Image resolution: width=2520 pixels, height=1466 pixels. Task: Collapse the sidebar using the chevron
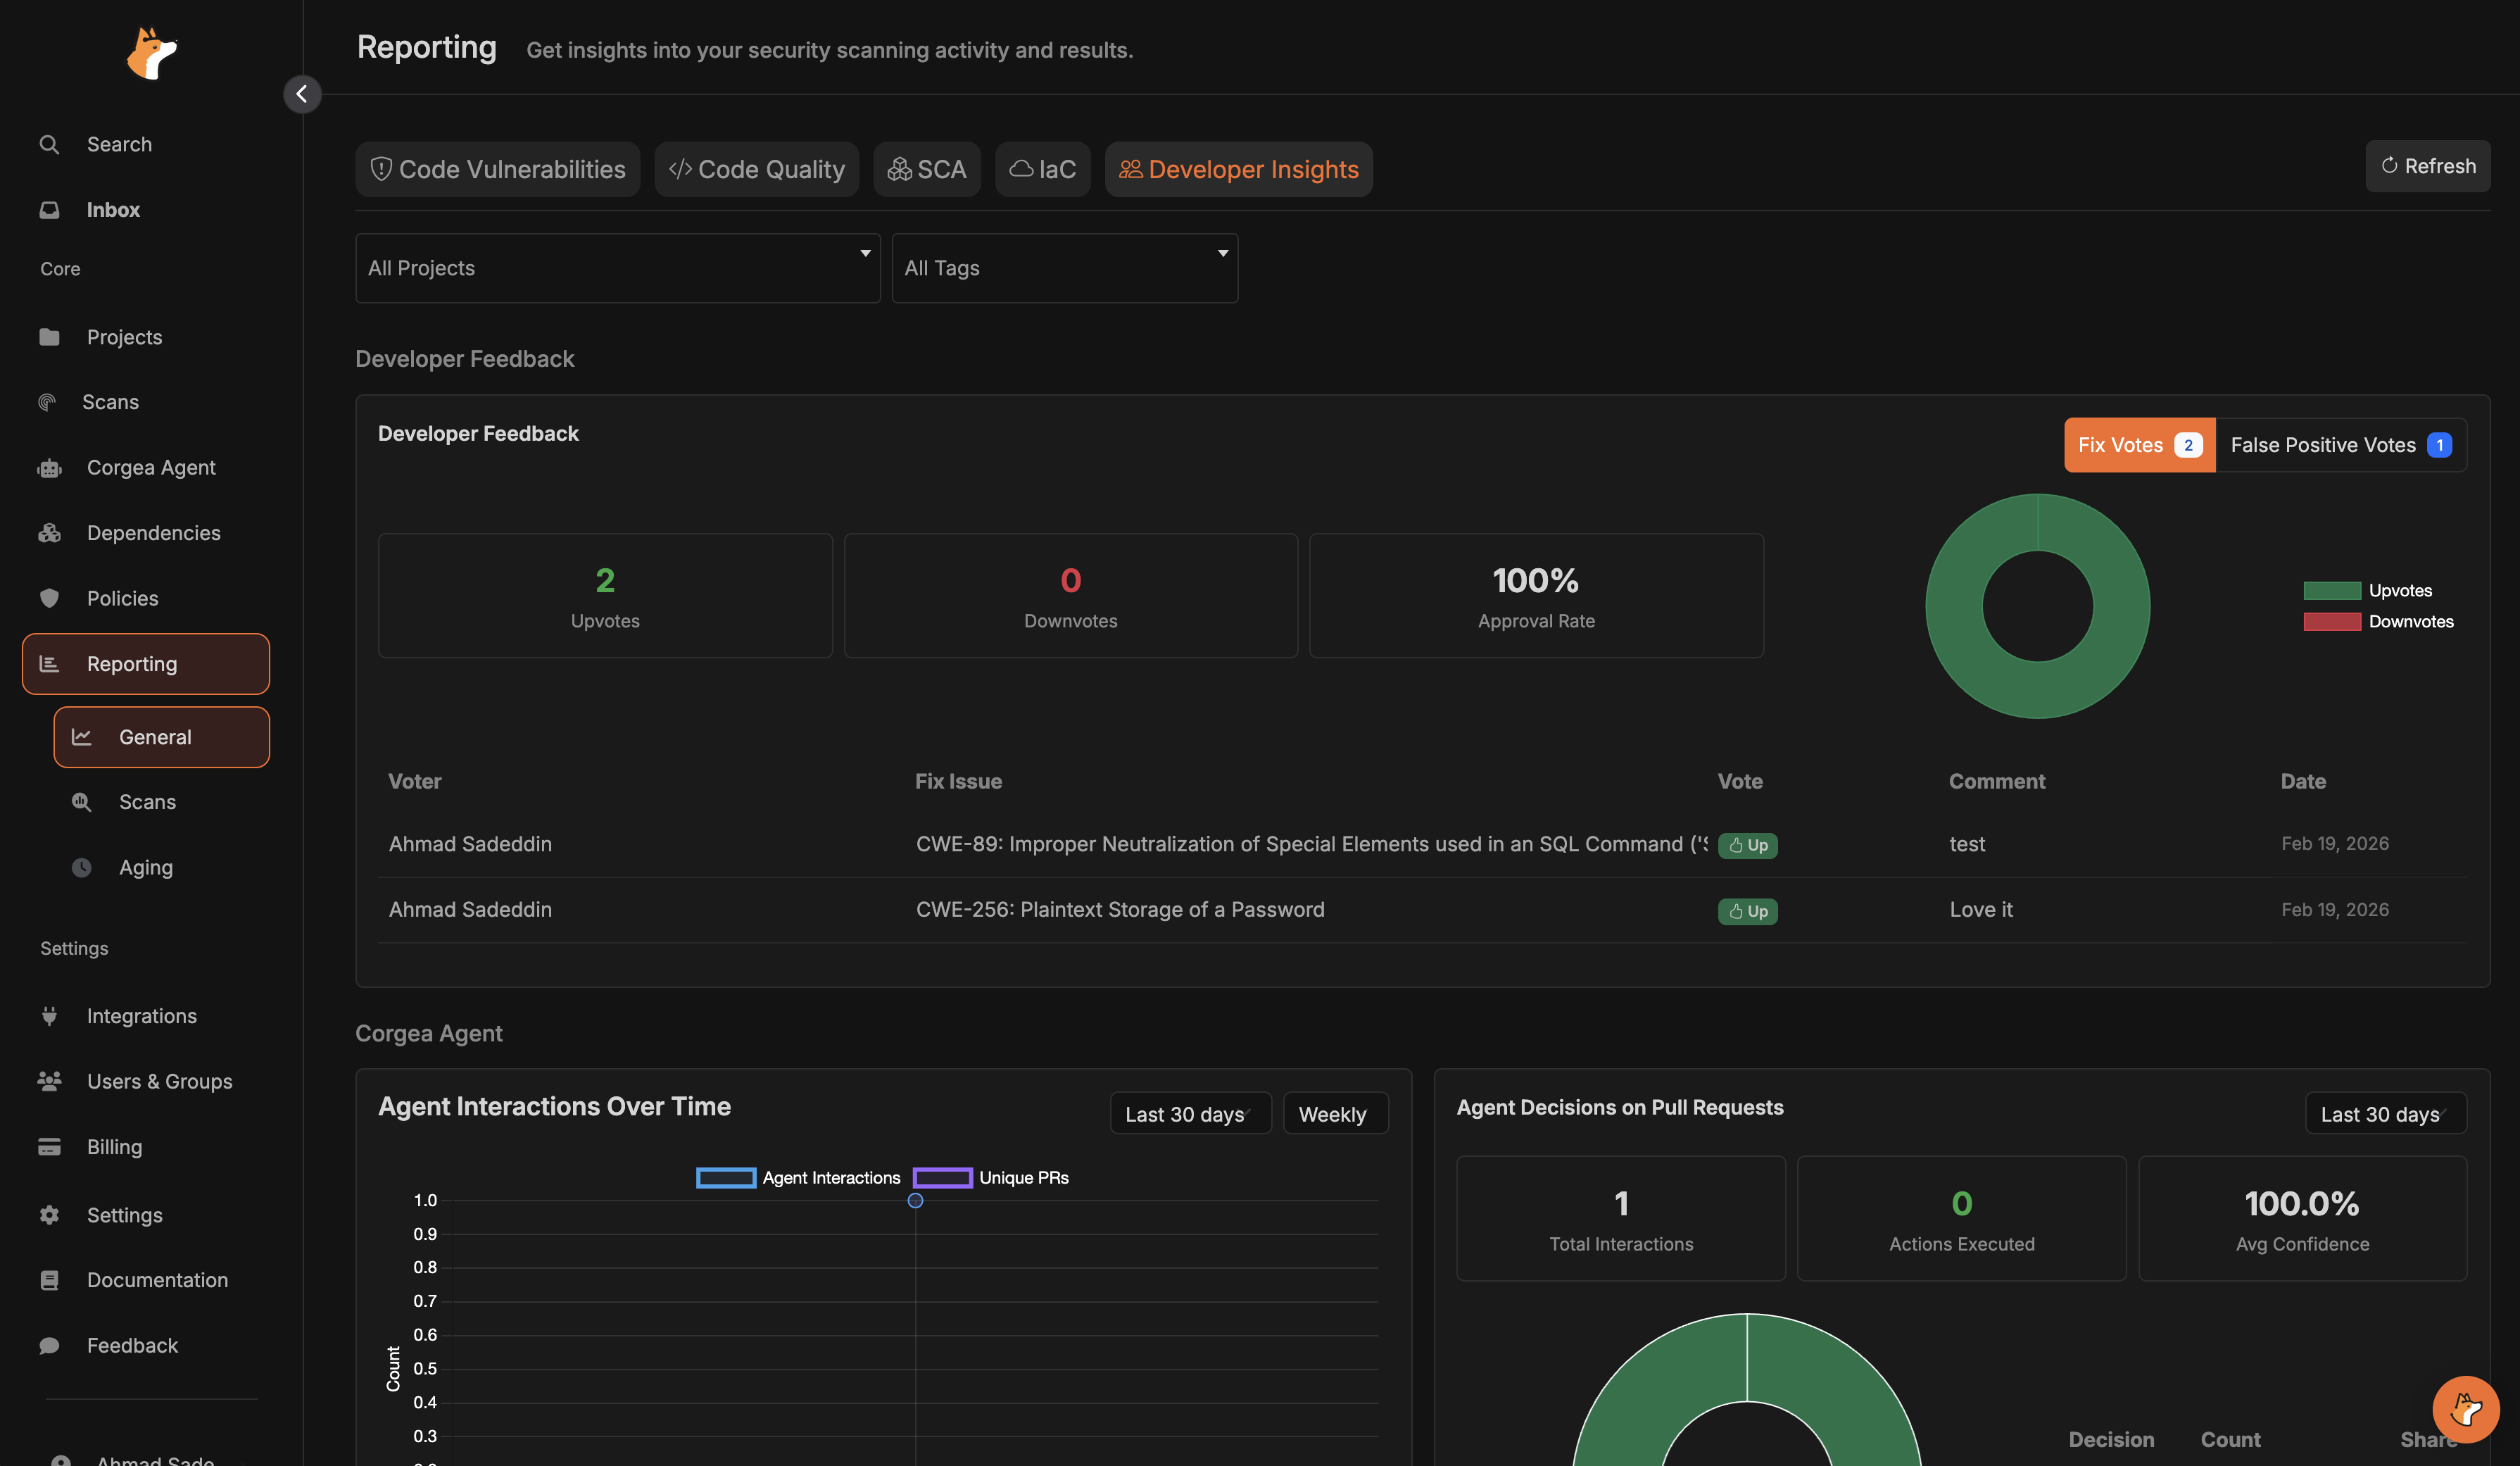tap(302, 93)
